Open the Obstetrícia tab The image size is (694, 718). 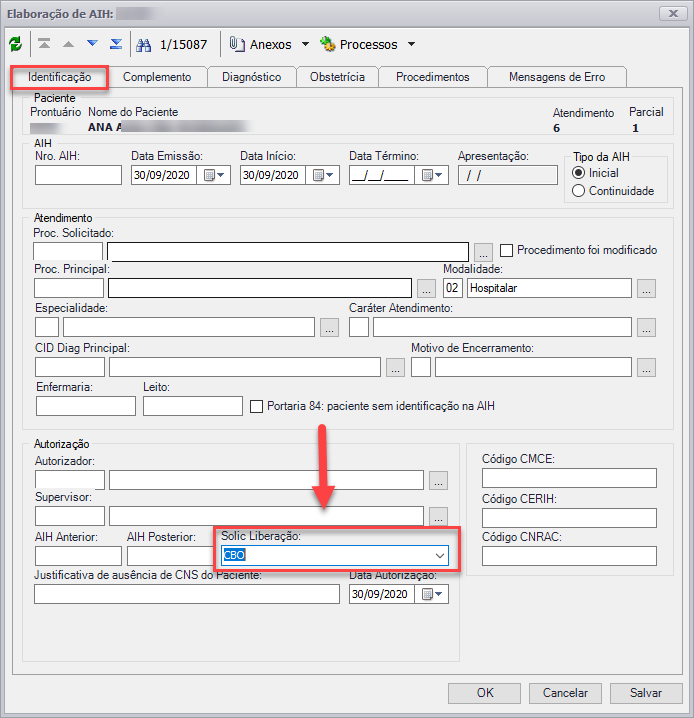(x=337, y=77)
